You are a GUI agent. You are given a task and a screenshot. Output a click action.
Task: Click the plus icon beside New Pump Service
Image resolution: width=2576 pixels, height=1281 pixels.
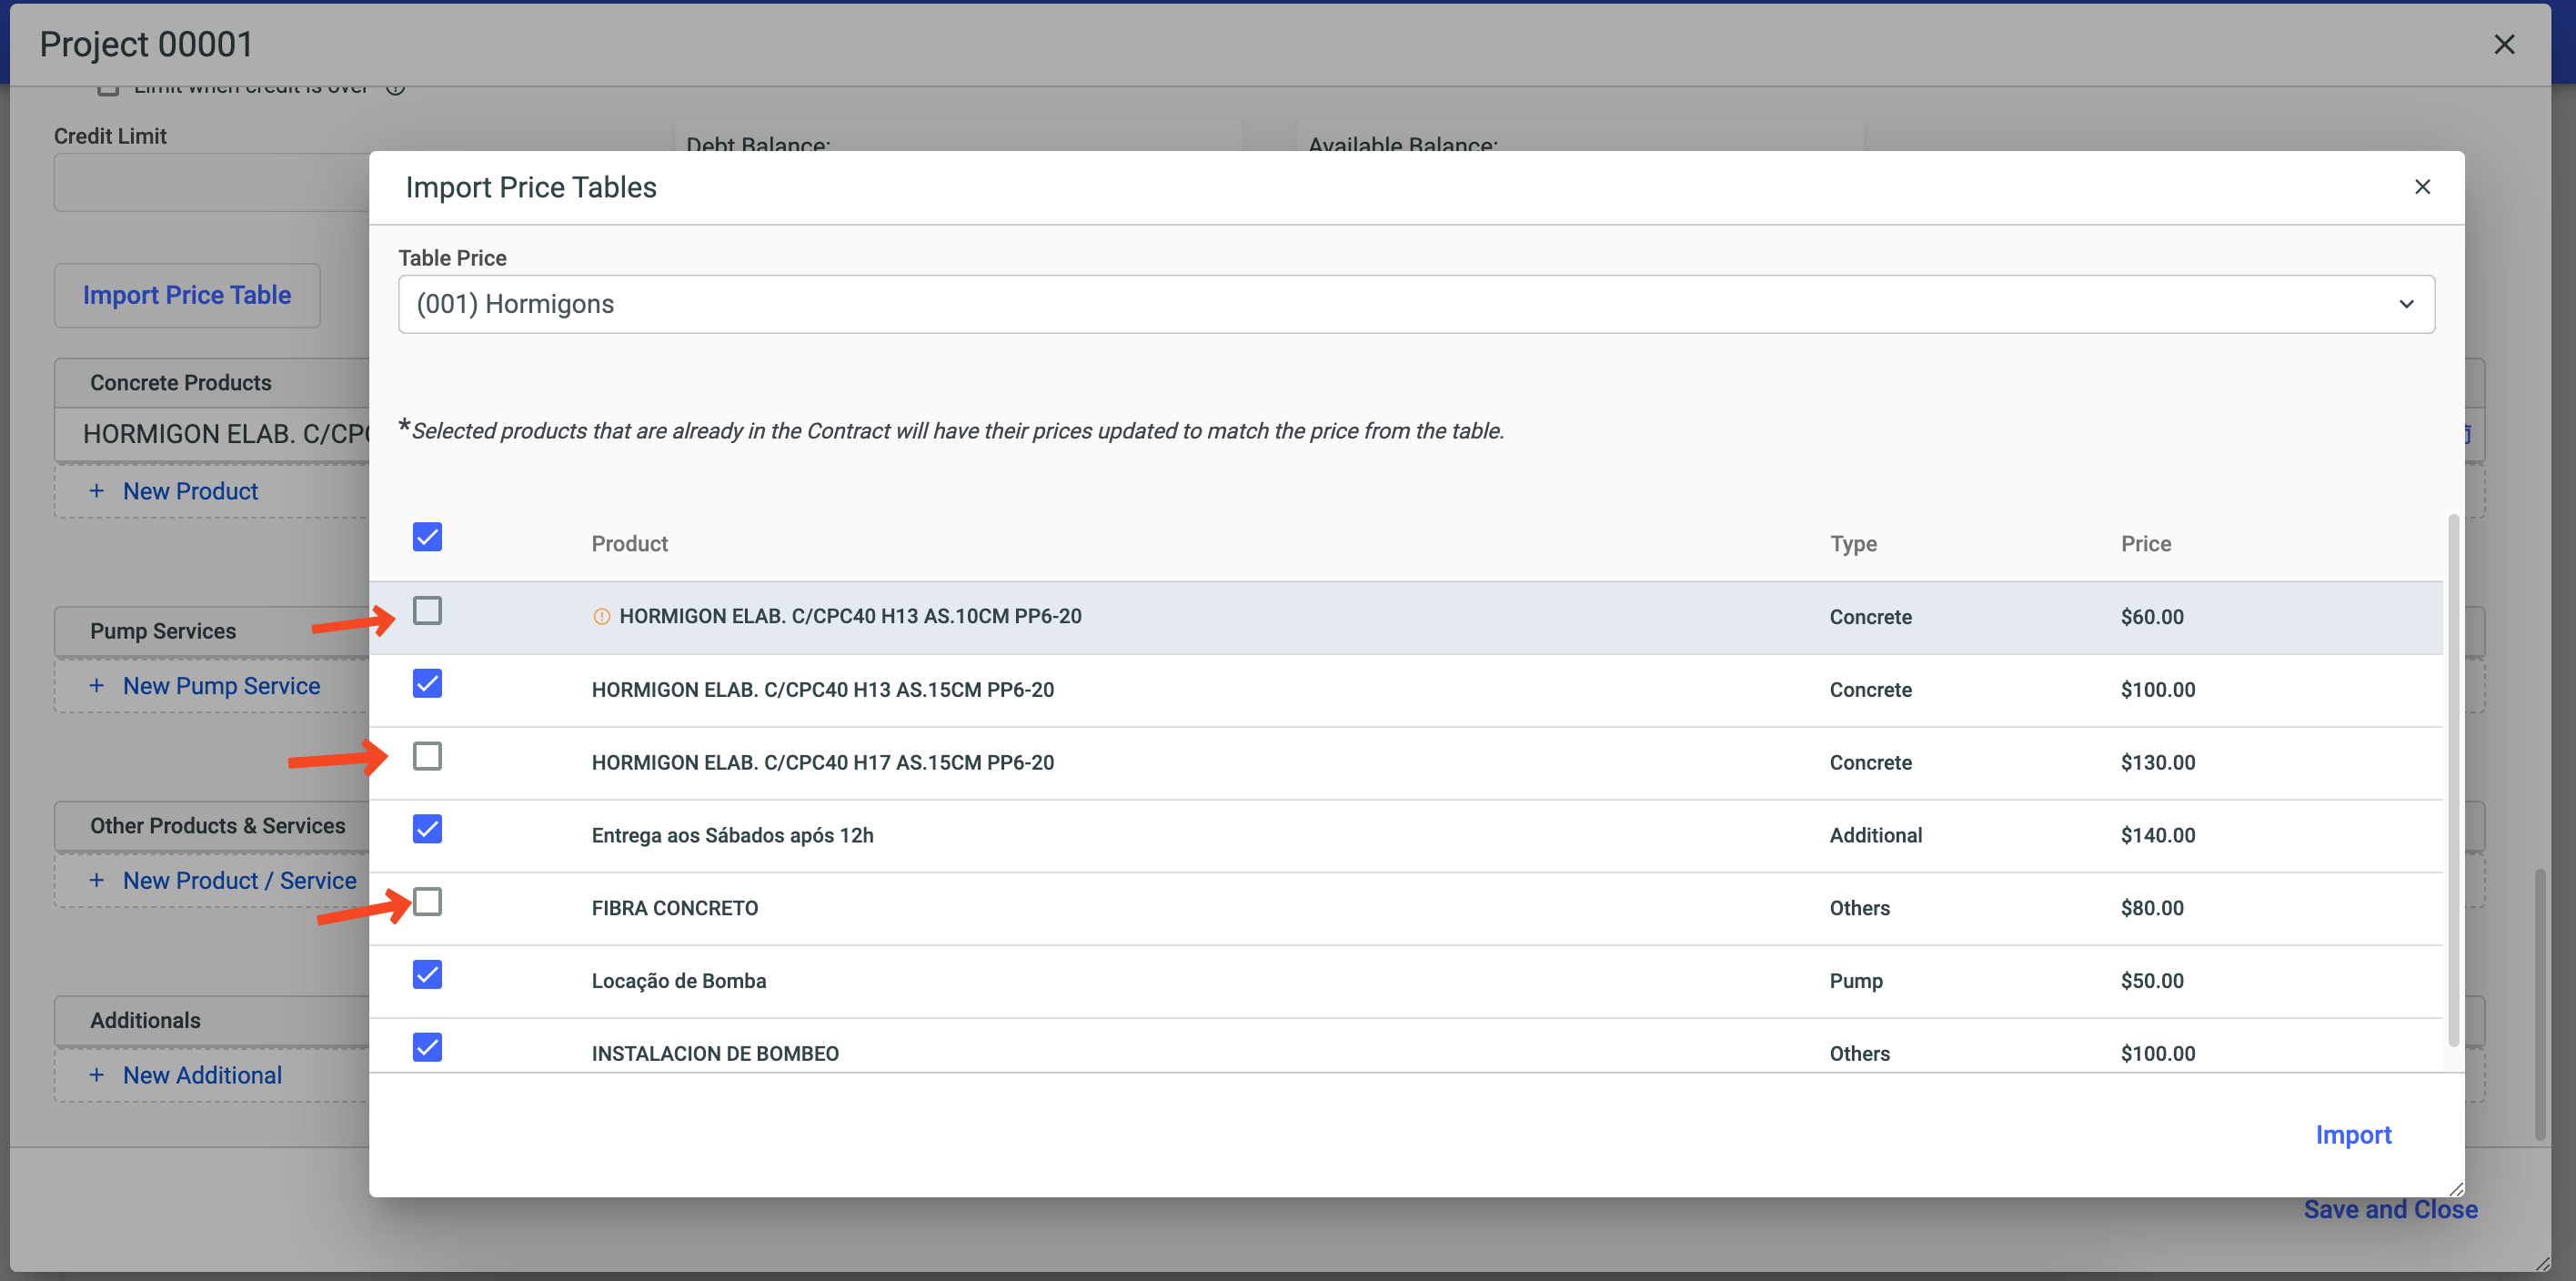96,686
